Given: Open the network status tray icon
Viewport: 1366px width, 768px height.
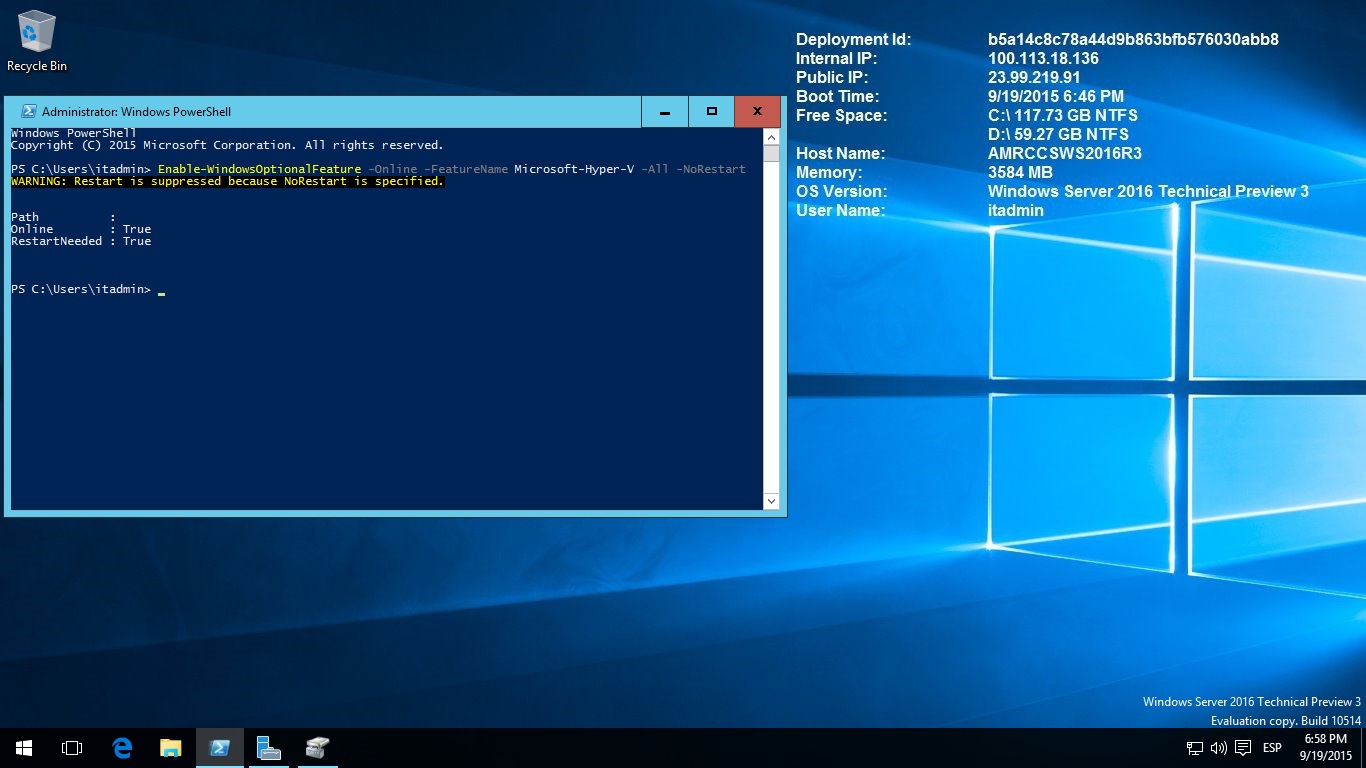Looking at the screenshot, I should pyautogui.click(x=1194, y=748).
